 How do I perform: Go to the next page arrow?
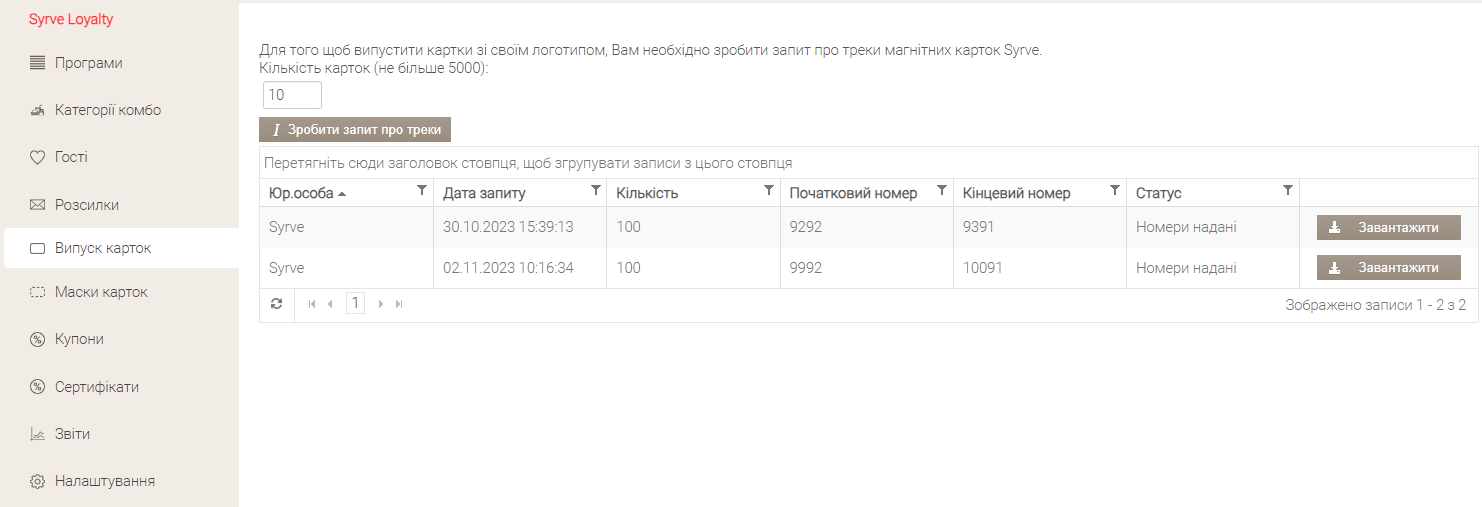381,304
